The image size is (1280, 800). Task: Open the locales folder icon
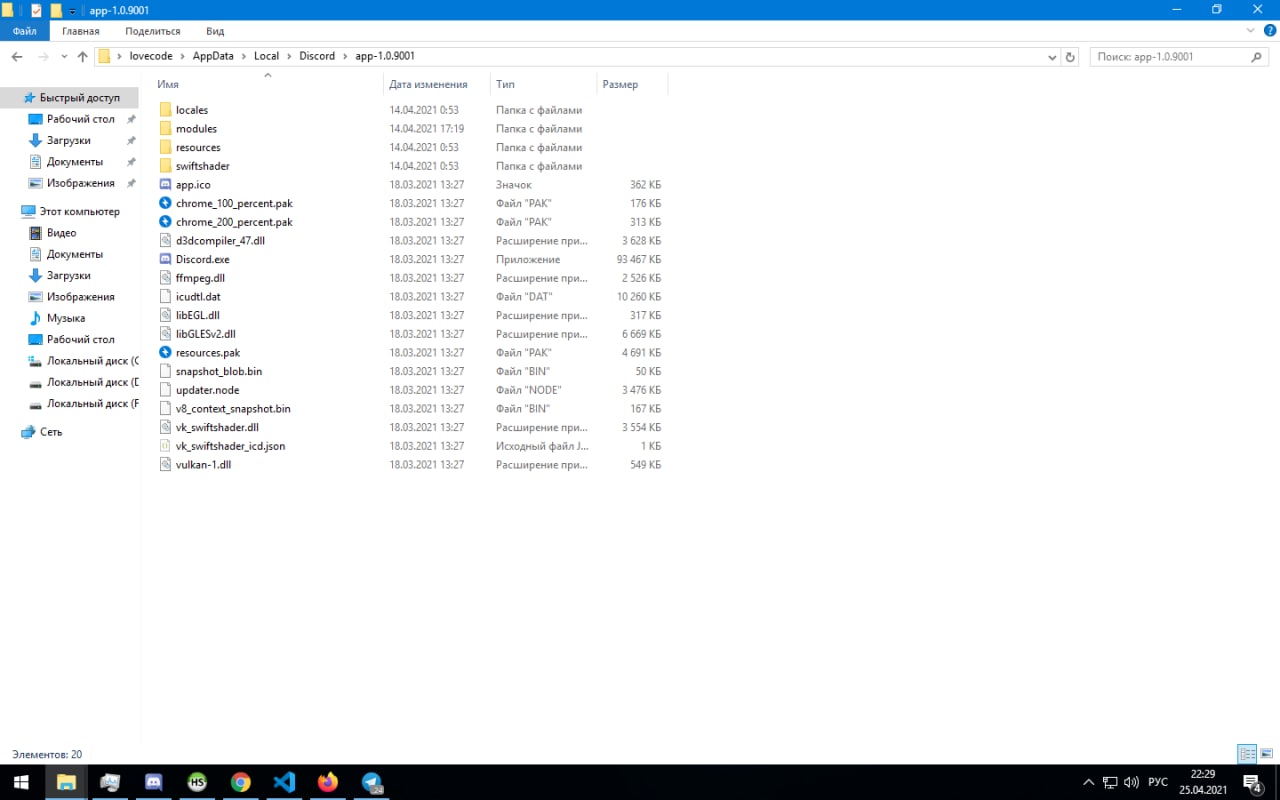click(166, 110)
